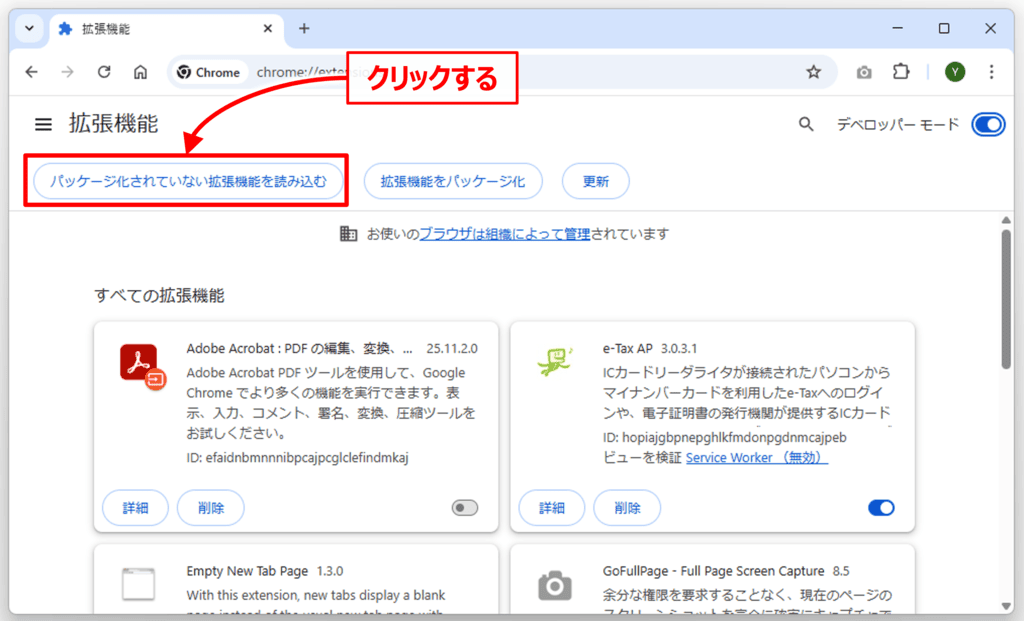Reload the page with the refresh icon
This screenshot has height=621, width=1024.
[103, 72]
